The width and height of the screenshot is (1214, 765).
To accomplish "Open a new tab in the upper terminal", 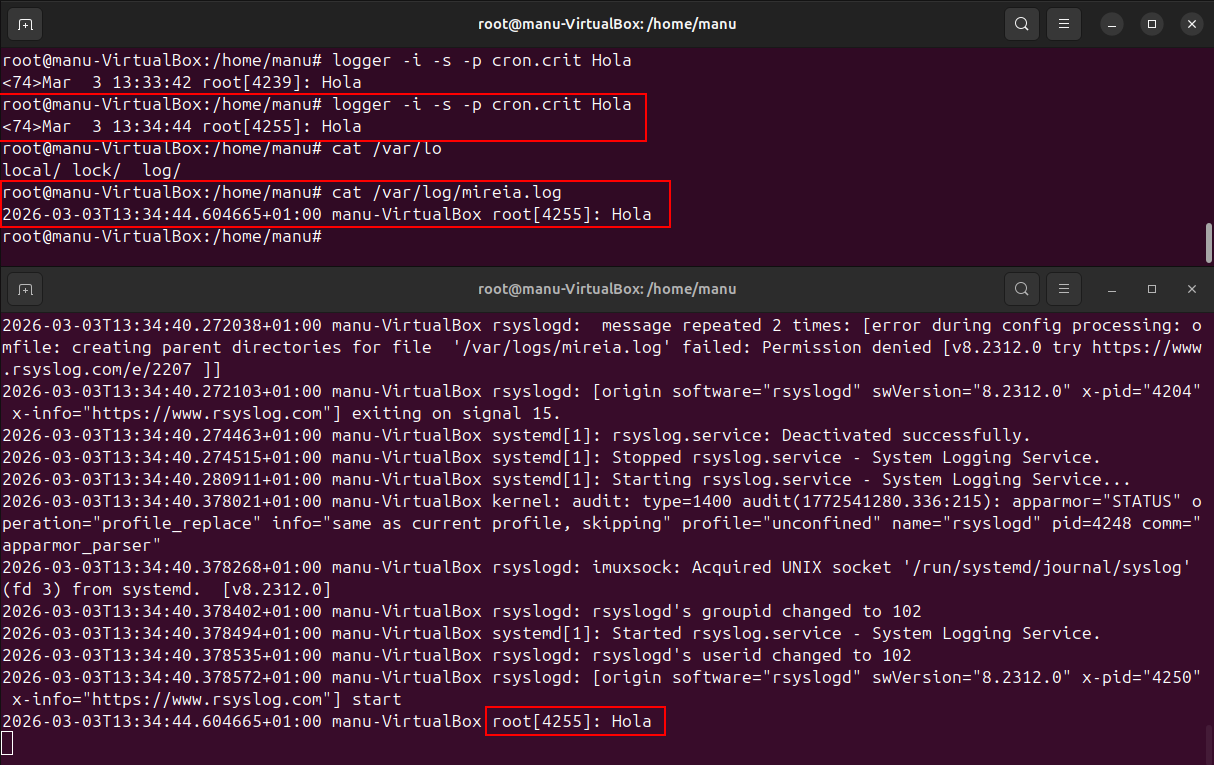I will (x=25, y=24).
